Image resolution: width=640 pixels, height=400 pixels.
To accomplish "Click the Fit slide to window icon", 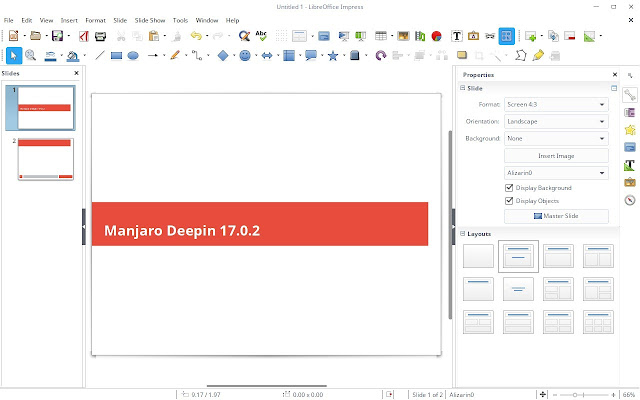I will pyautogui.click(x=542, y=395).
